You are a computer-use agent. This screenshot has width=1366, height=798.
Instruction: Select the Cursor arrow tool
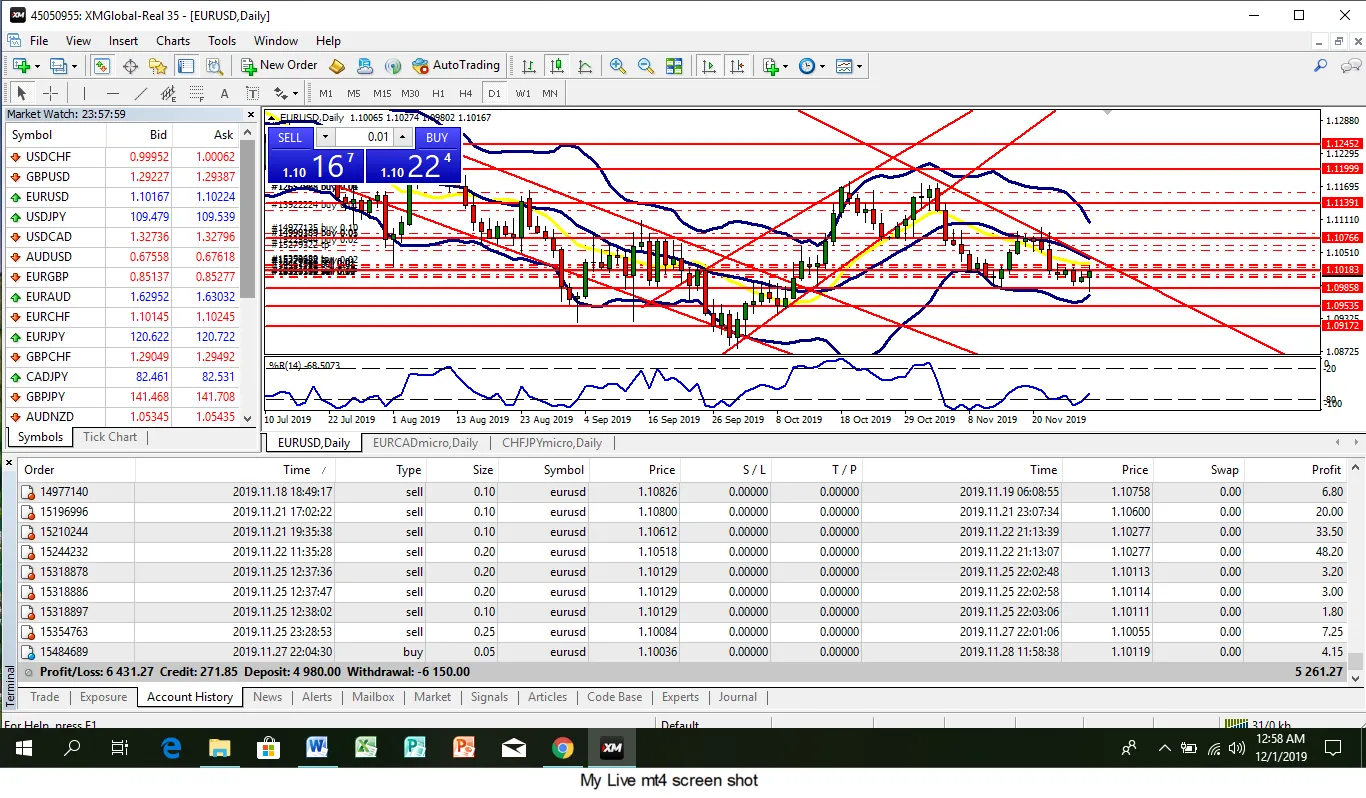21,93
